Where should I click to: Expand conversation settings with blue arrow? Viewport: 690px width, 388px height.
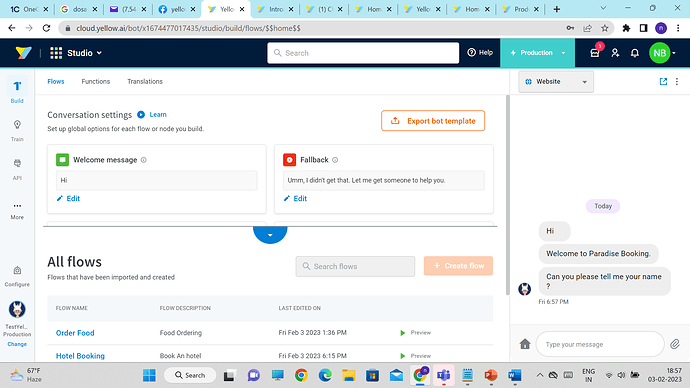click(x=270, y=234)
